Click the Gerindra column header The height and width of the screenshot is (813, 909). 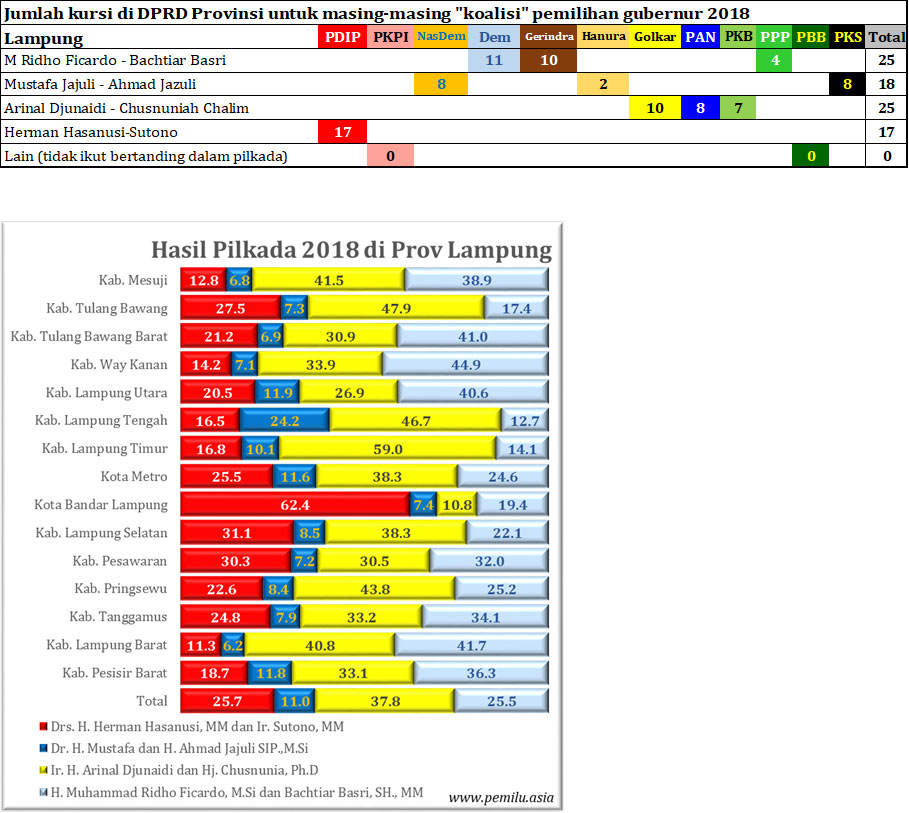click(x=548, y=37)
